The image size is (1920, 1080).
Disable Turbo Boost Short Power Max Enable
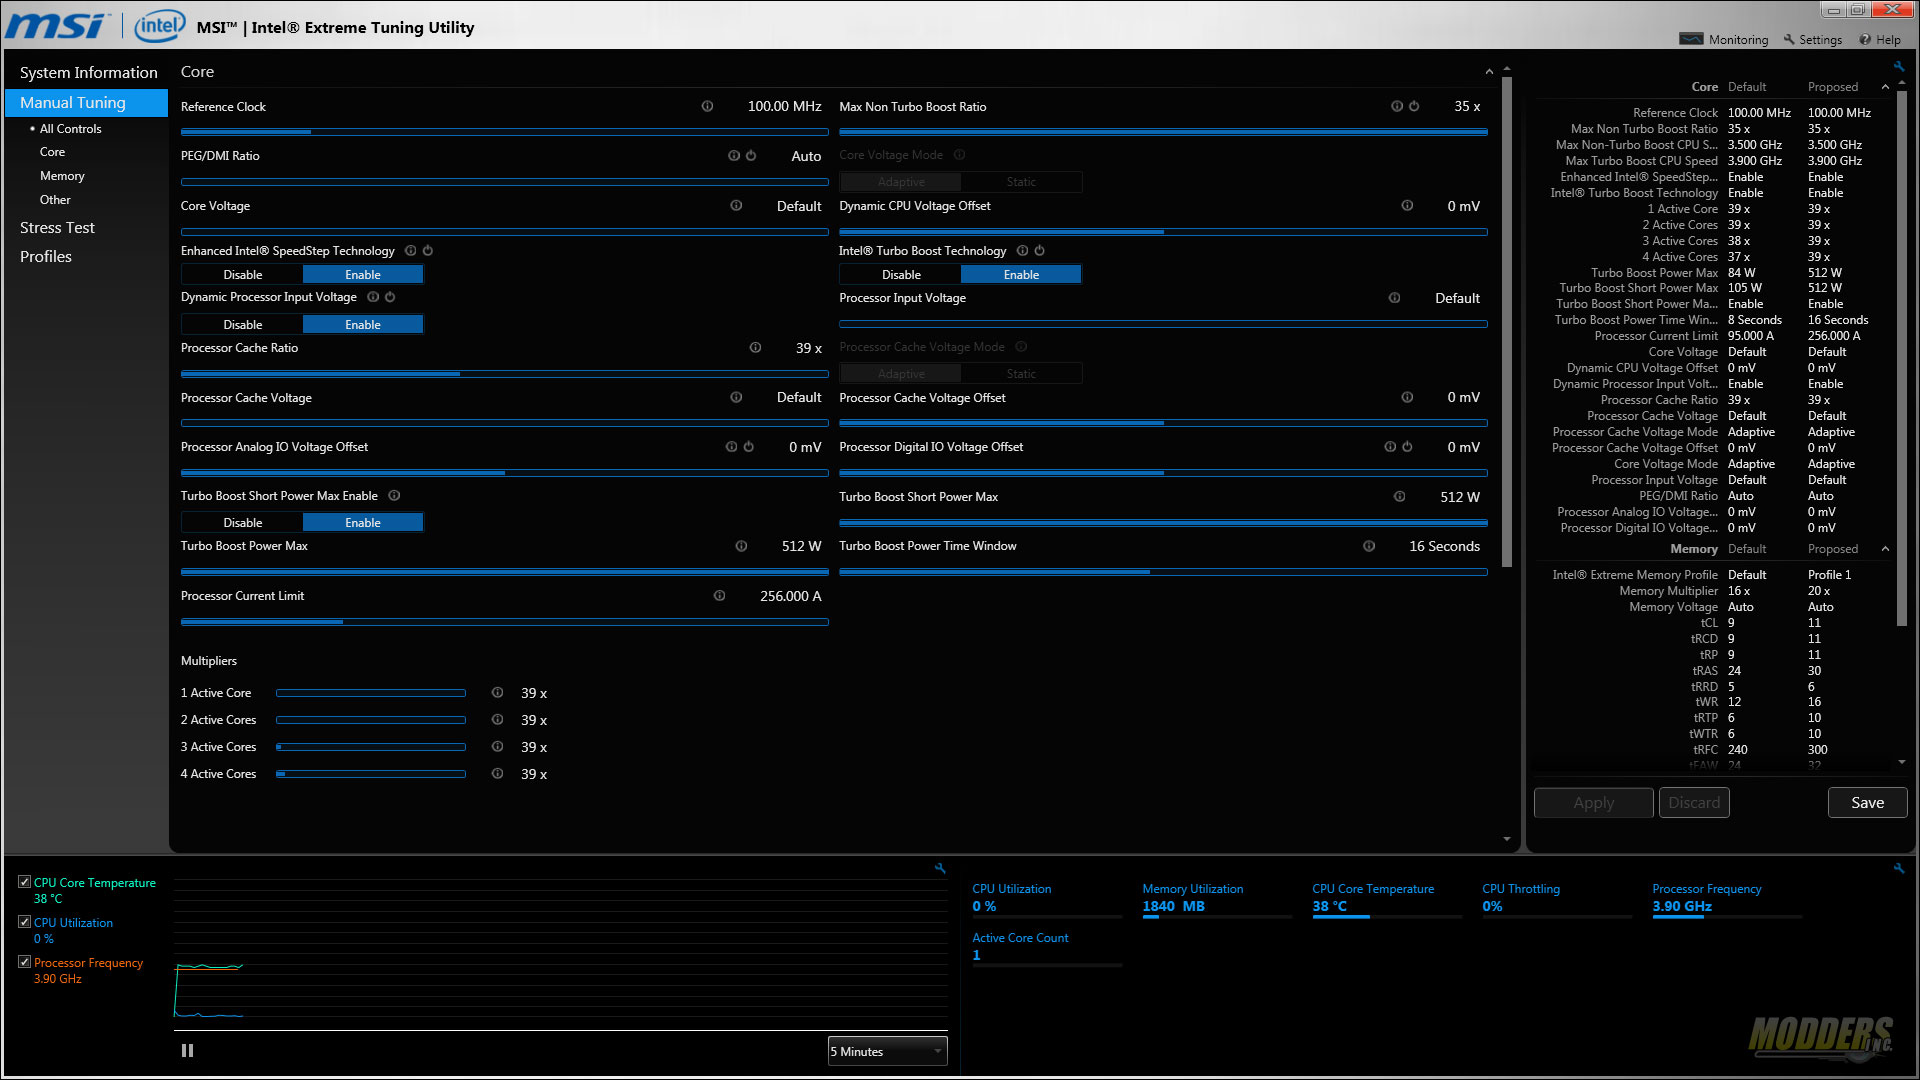[x=242, y=523]
